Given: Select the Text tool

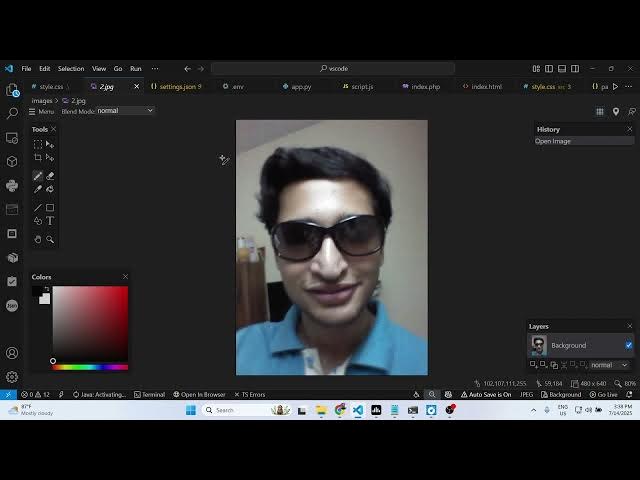Looking at the screenshot, I should (50, 221).
